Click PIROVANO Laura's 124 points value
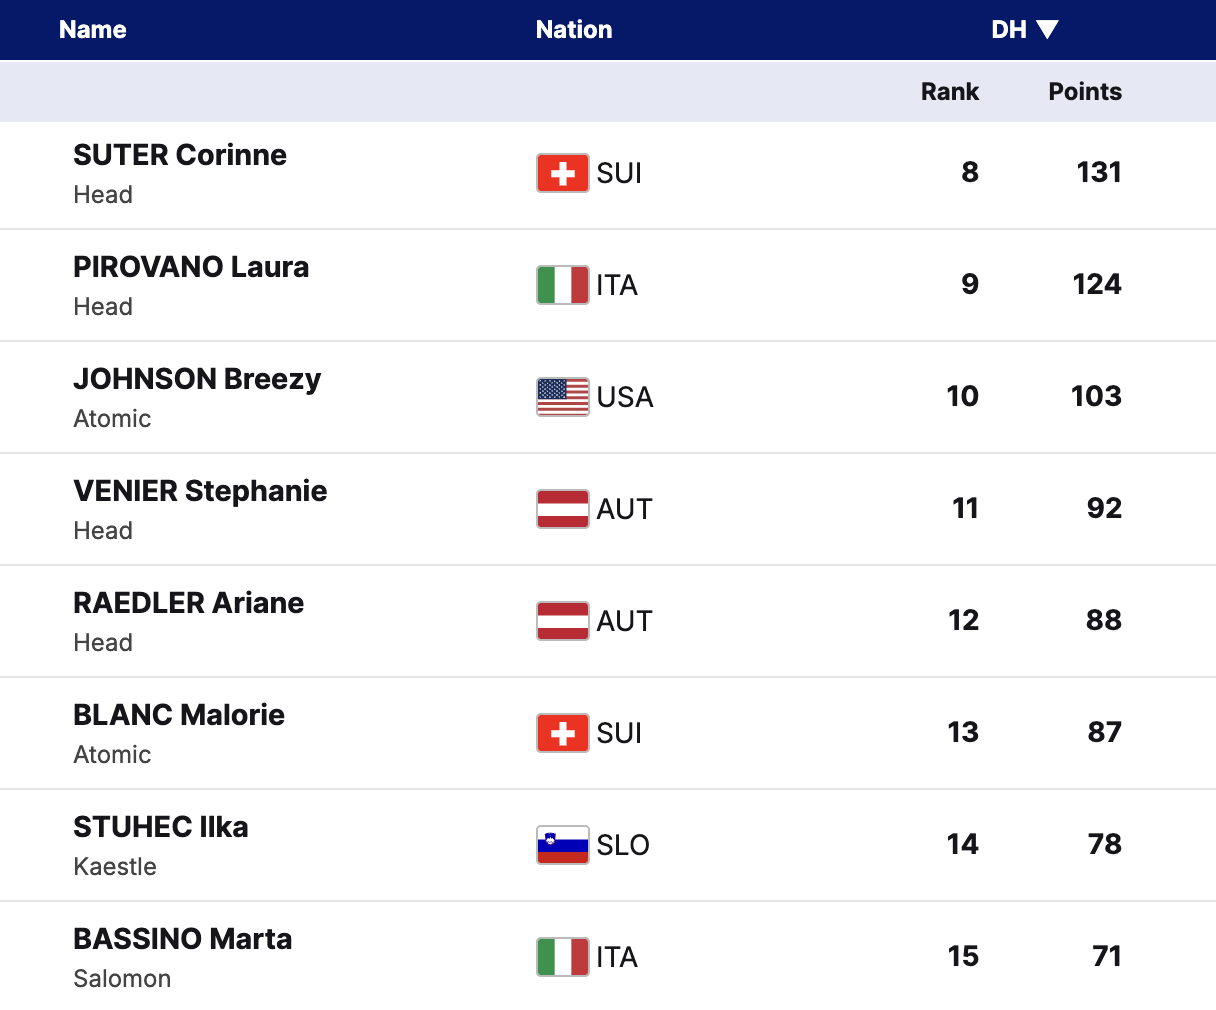This screenshot has height=1010, width=1216. 1097,284
